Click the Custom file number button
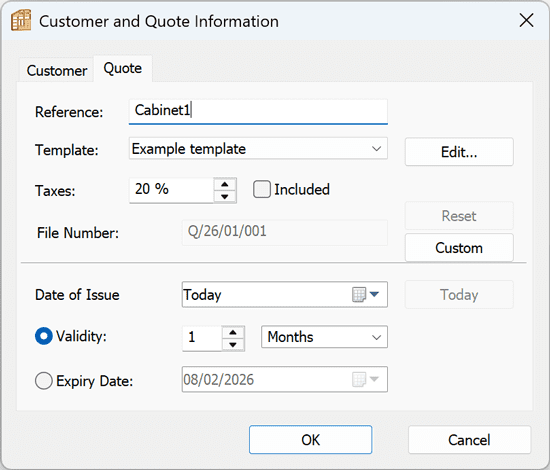 pyautogui.click(x=459, y=248)
